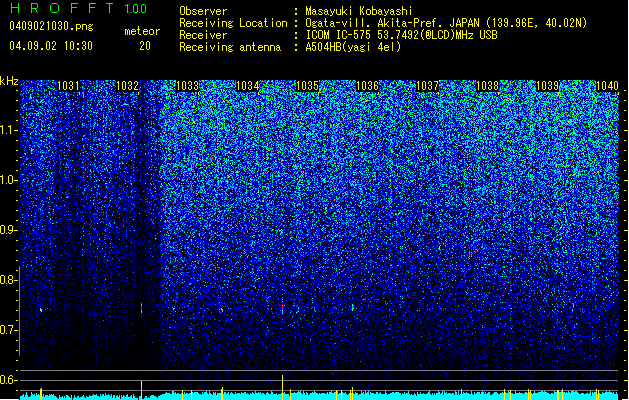The width and height of the screenshot is (629, 400).
Task: Click the Receiving antenna label
Action: point(230,47)
